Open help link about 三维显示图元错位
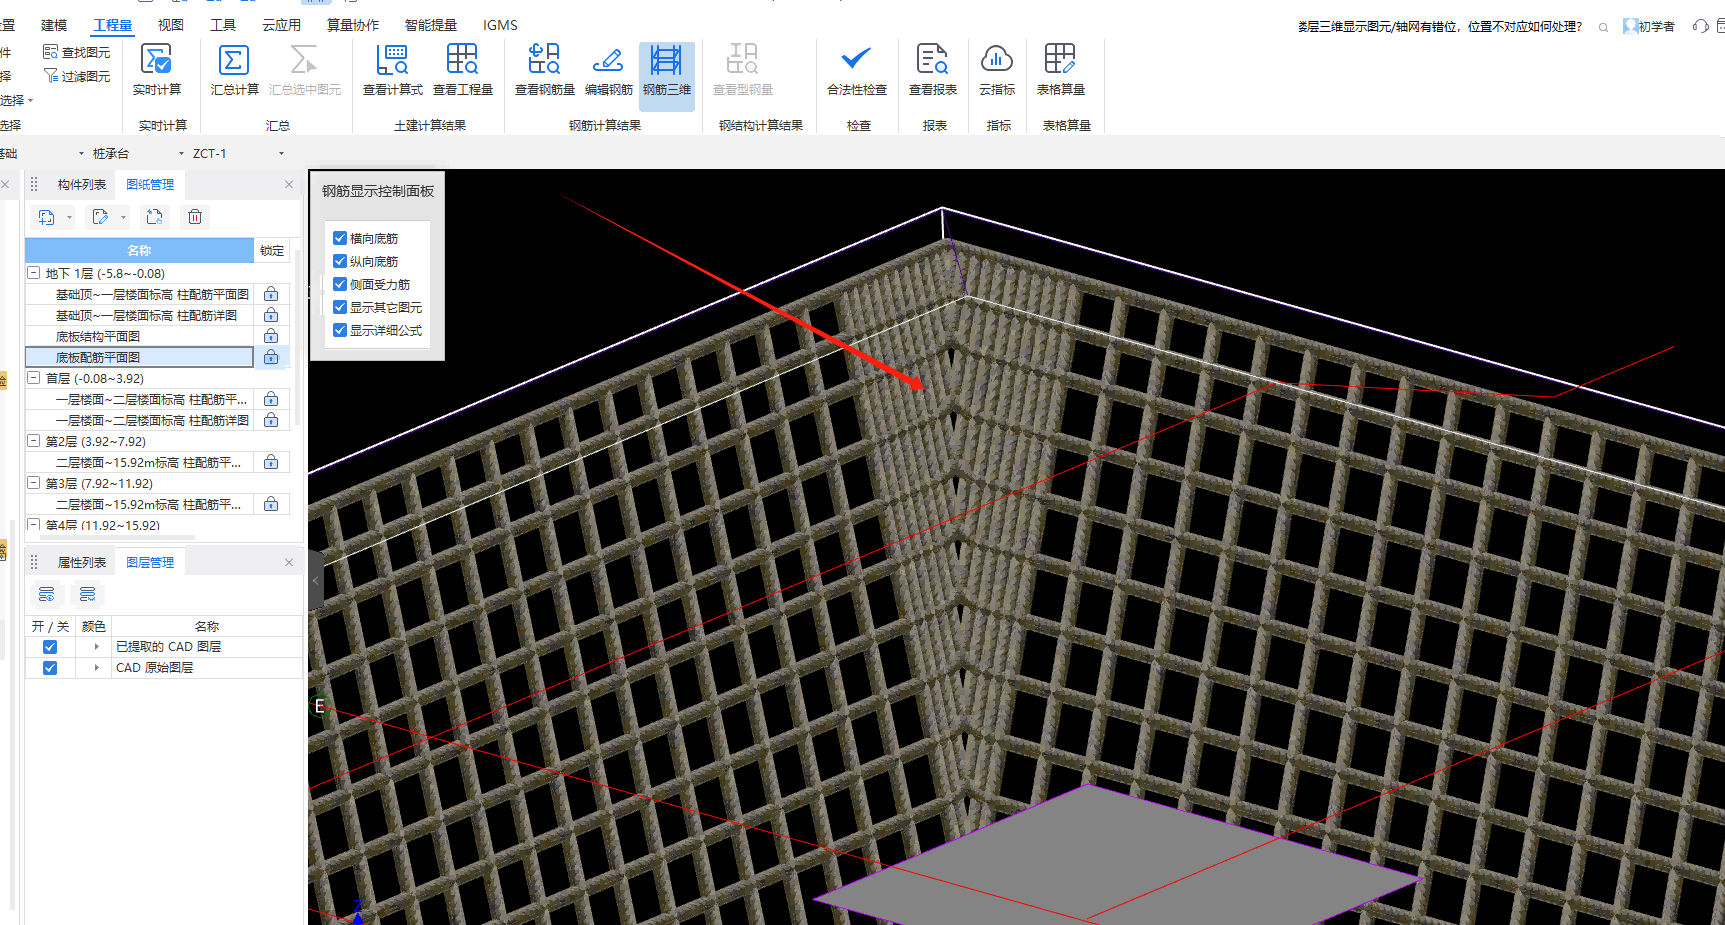The width and height of the screenshot is (1725, 925). 1440,27
